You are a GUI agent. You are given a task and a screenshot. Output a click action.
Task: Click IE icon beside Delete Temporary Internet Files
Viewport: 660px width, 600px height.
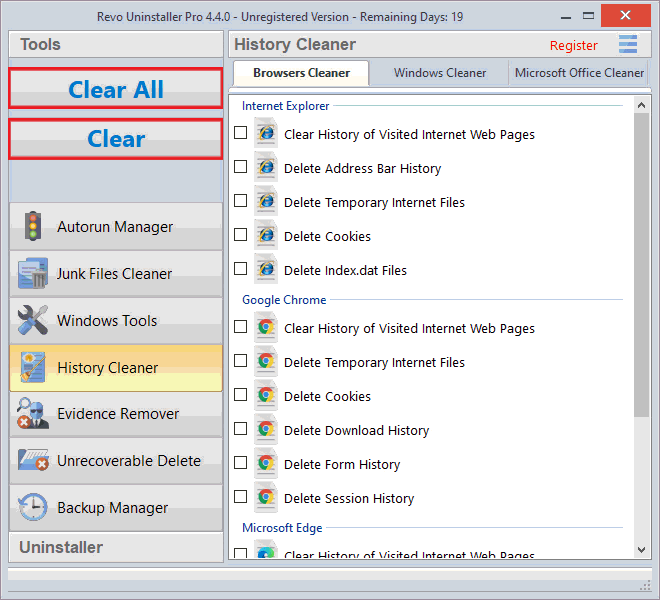[x=266, y=201]
